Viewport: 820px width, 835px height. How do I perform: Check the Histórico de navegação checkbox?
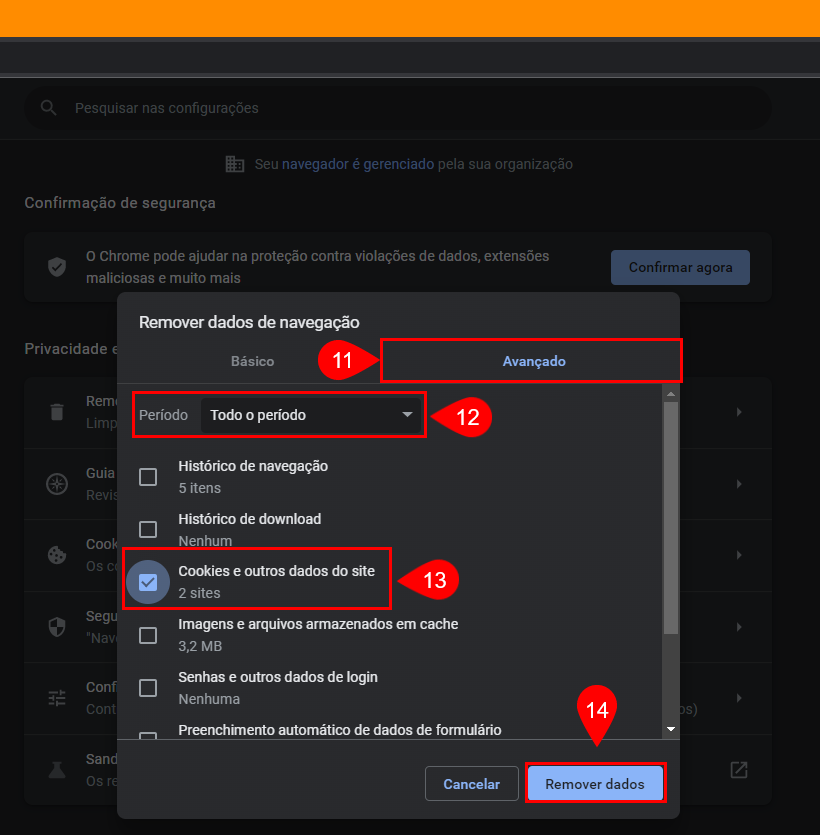pos(148,477)
